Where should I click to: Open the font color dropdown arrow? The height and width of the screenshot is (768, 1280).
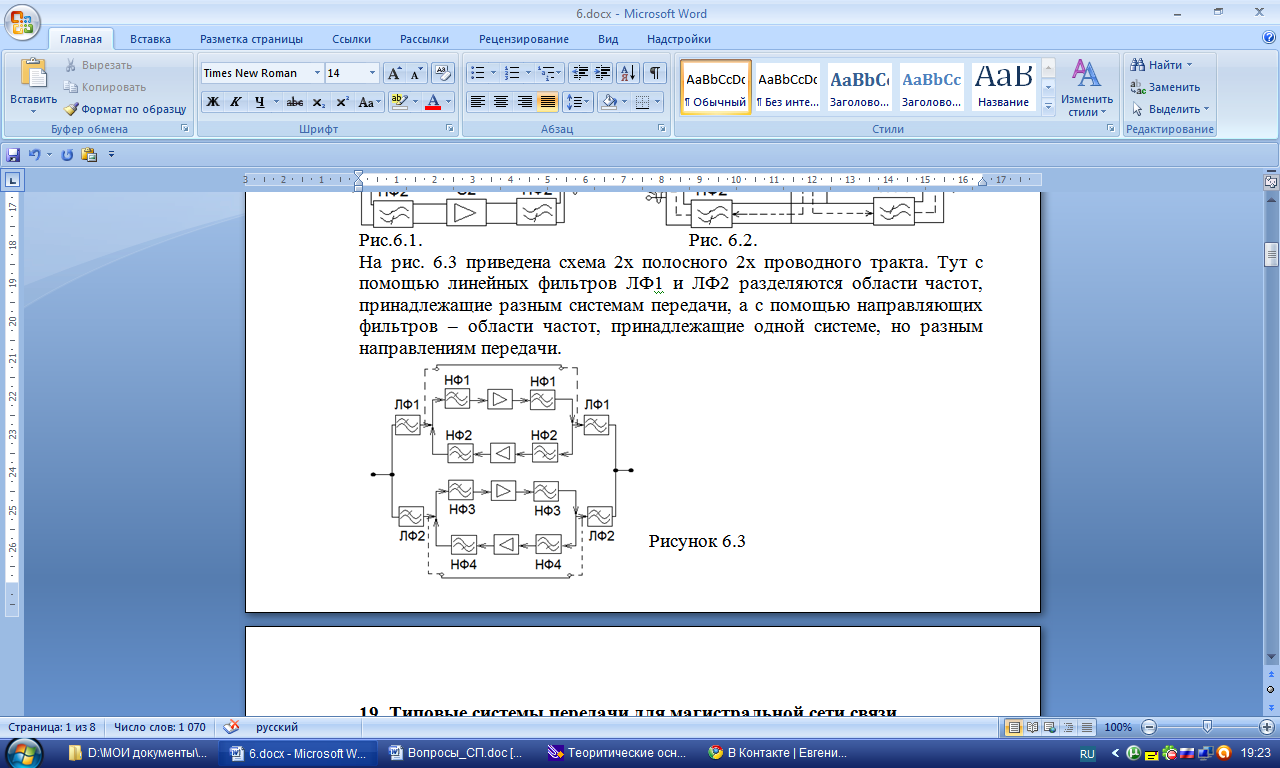(449, 102)
